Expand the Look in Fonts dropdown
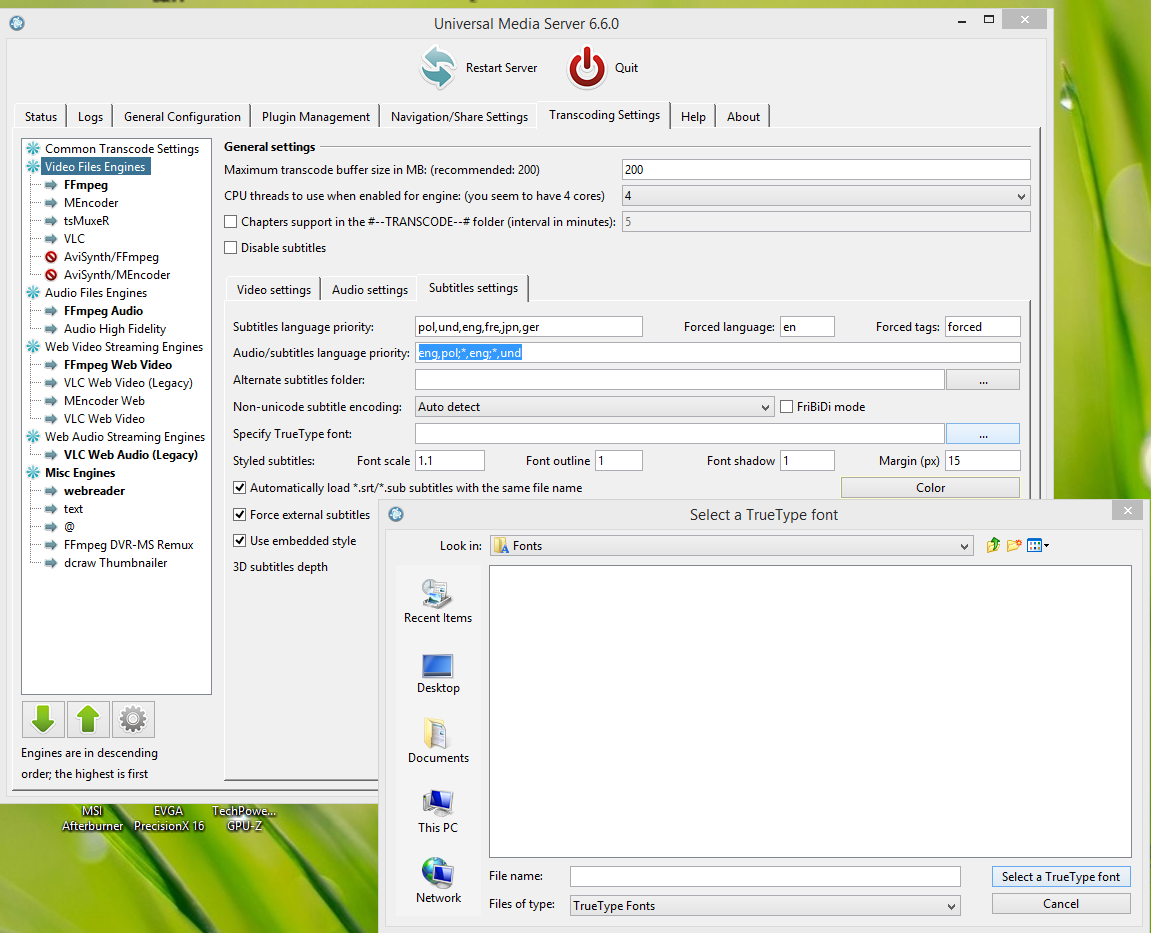The image size is (1151, 933). coord(732,545)
